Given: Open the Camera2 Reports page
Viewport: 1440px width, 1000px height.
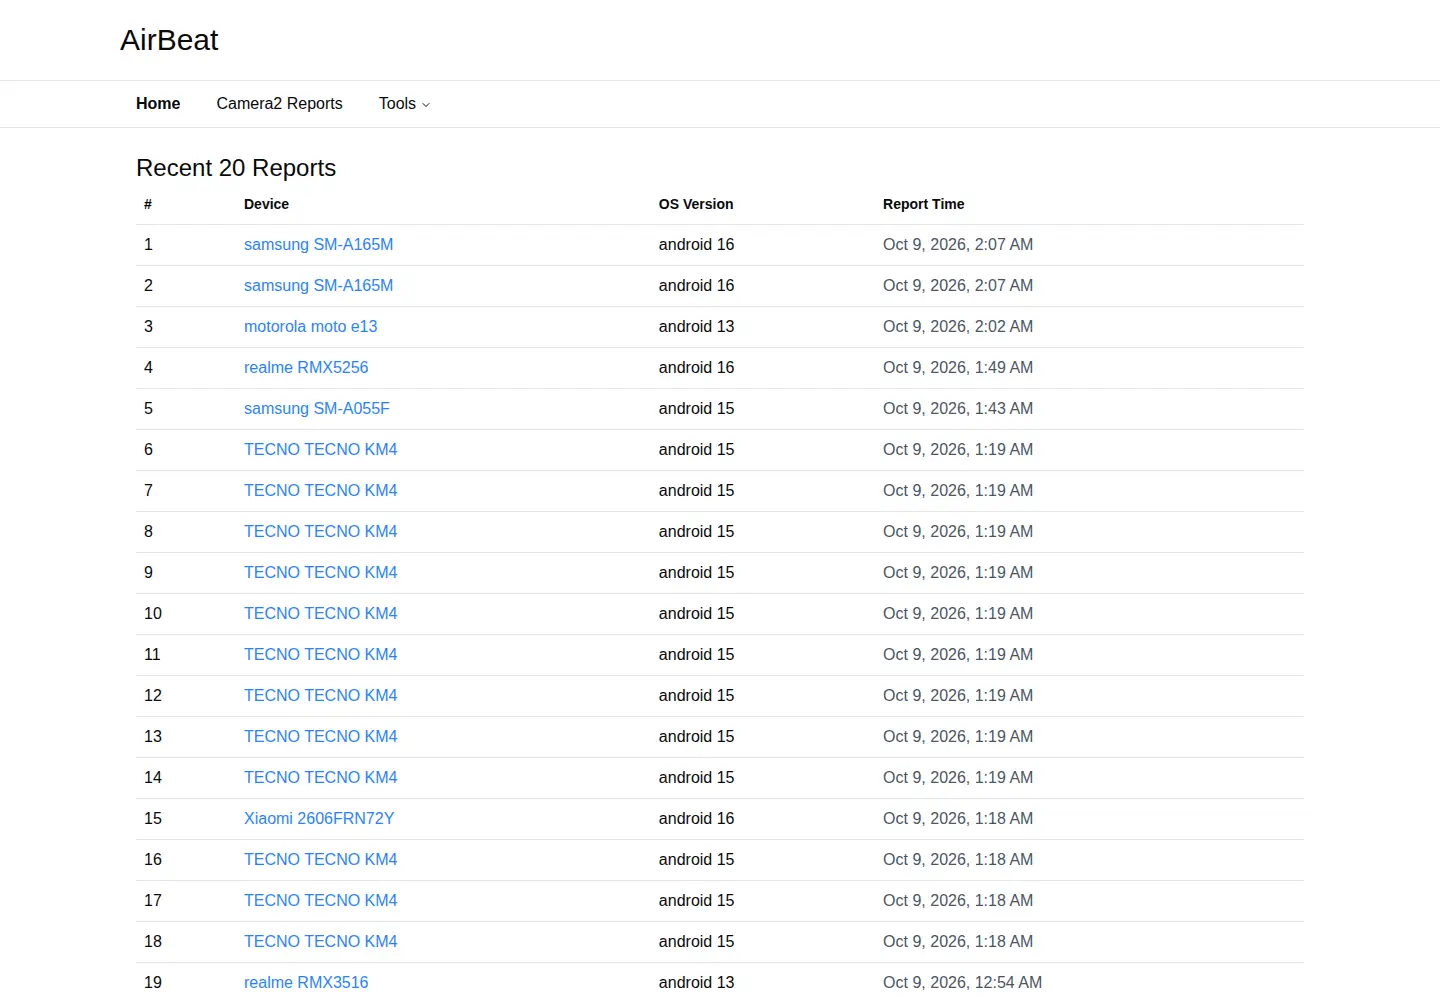Looking at the screenshot, I should coord(279,104).
